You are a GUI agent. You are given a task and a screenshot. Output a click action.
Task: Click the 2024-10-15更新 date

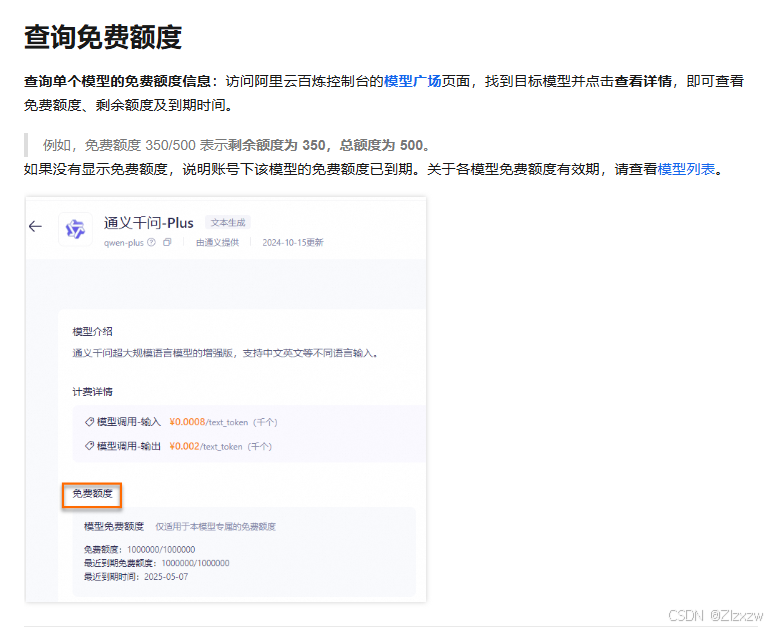pos(293,242)
